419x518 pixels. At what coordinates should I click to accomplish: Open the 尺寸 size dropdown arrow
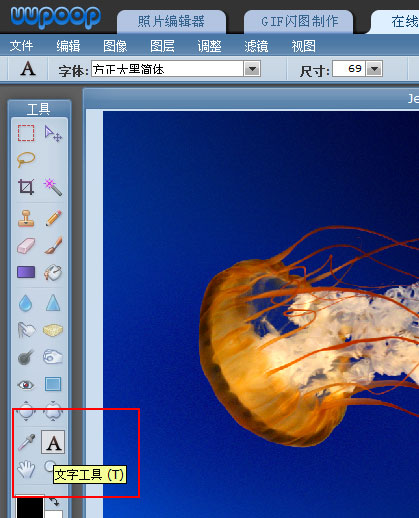coord(374,69)
